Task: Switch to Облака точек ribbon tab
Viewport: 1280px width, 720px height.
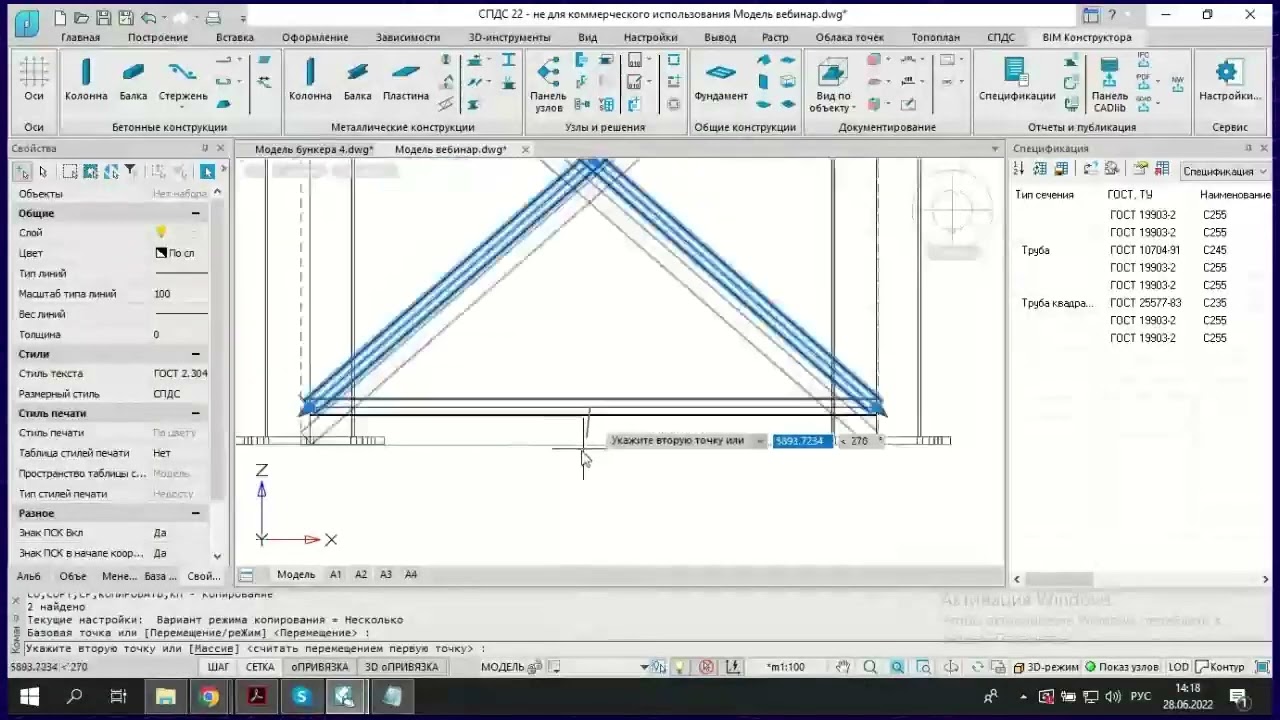Action: (849, 37)
